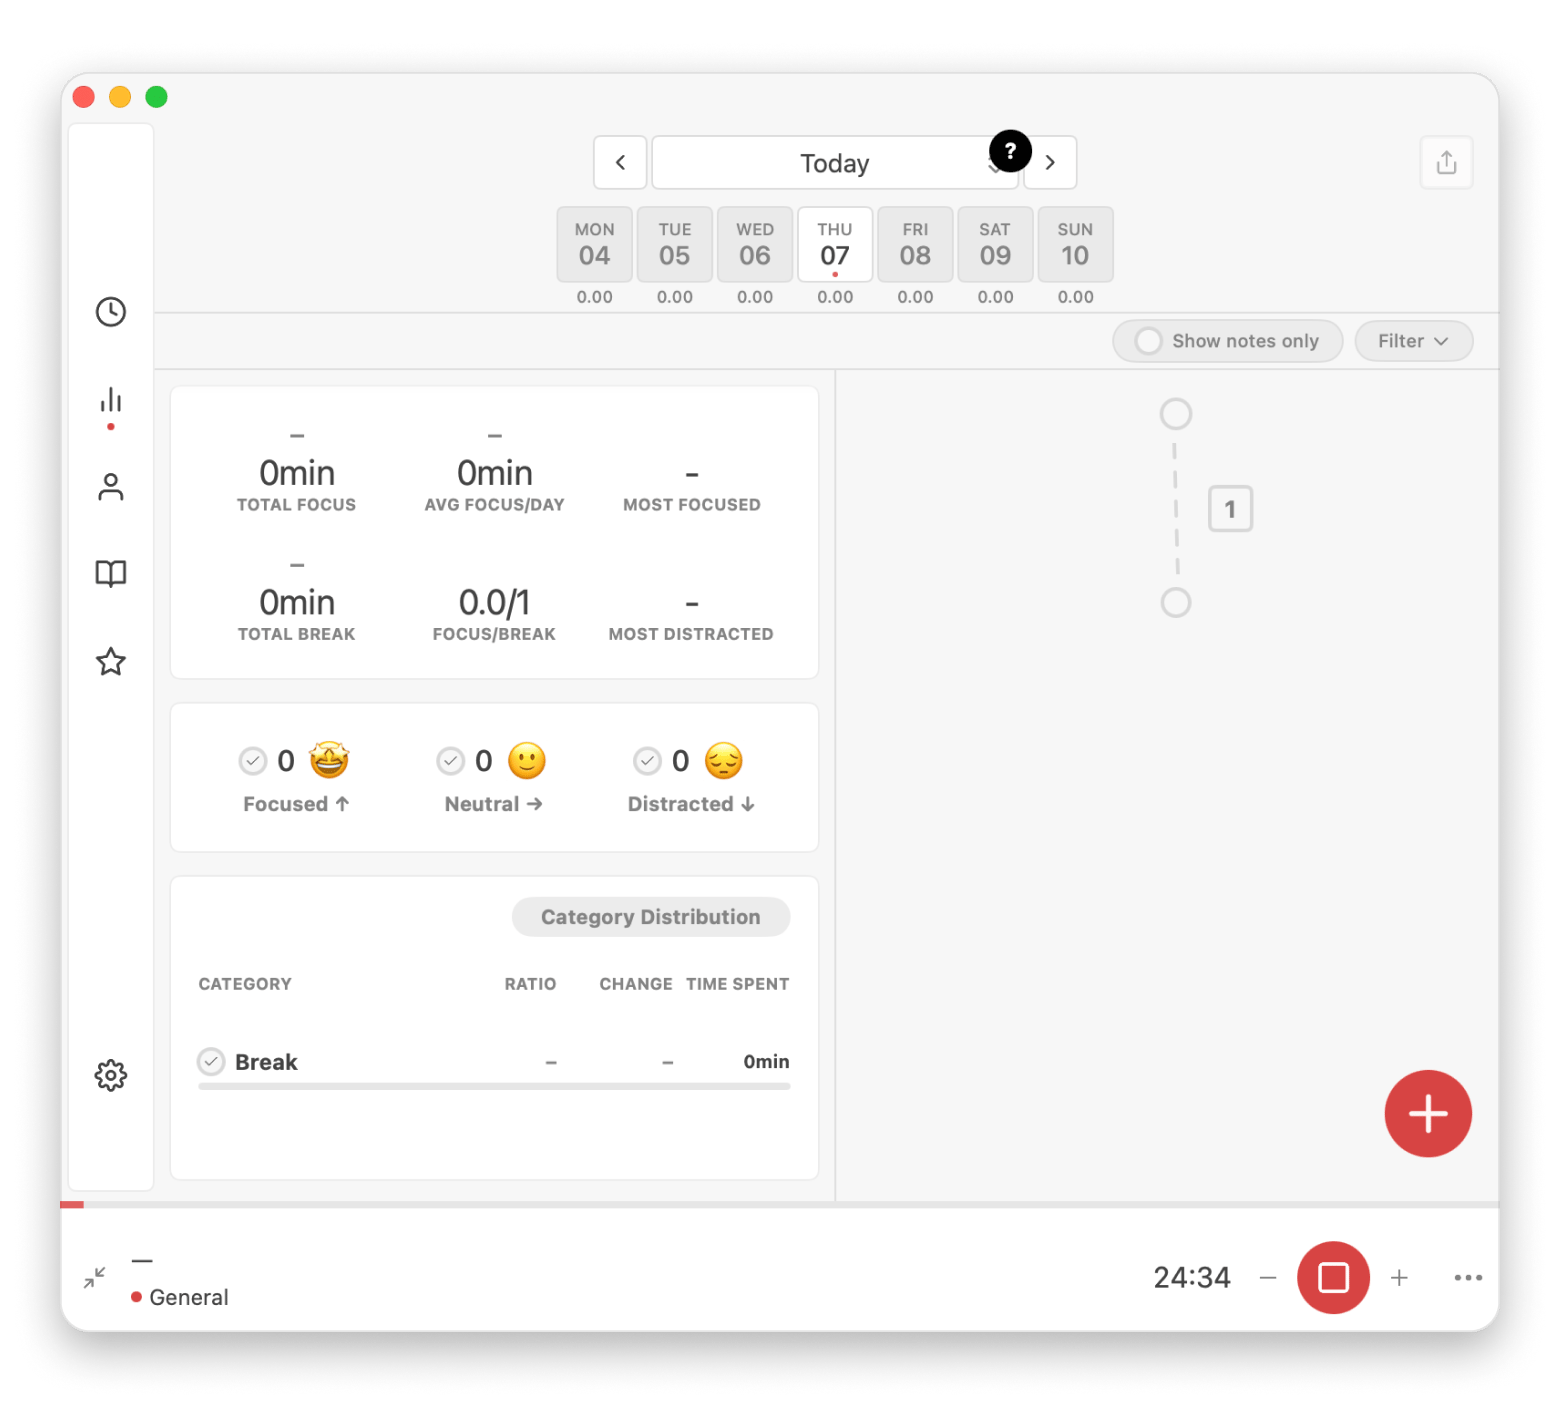Click the green macOS fullscreen button
The width and height of the screenshot is (1560, 1412).
[x=156, y=97]
